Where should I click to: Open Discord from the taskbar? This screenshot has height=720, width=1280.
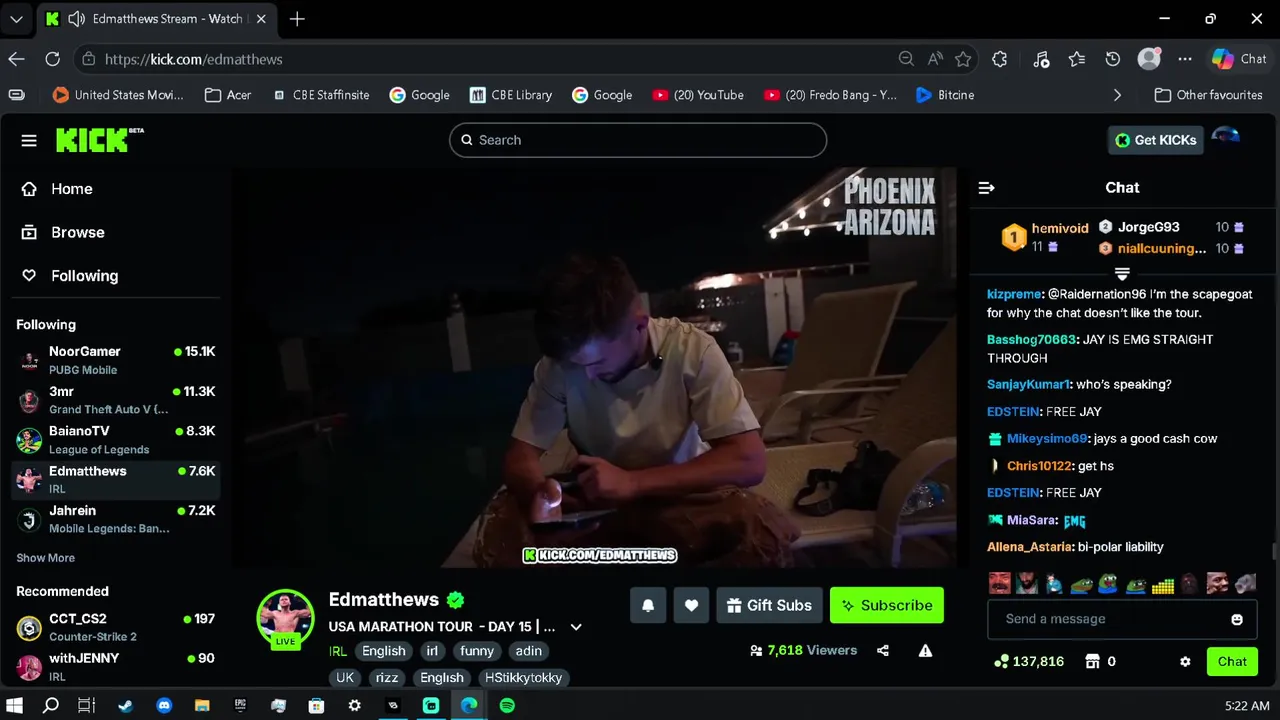164,705
